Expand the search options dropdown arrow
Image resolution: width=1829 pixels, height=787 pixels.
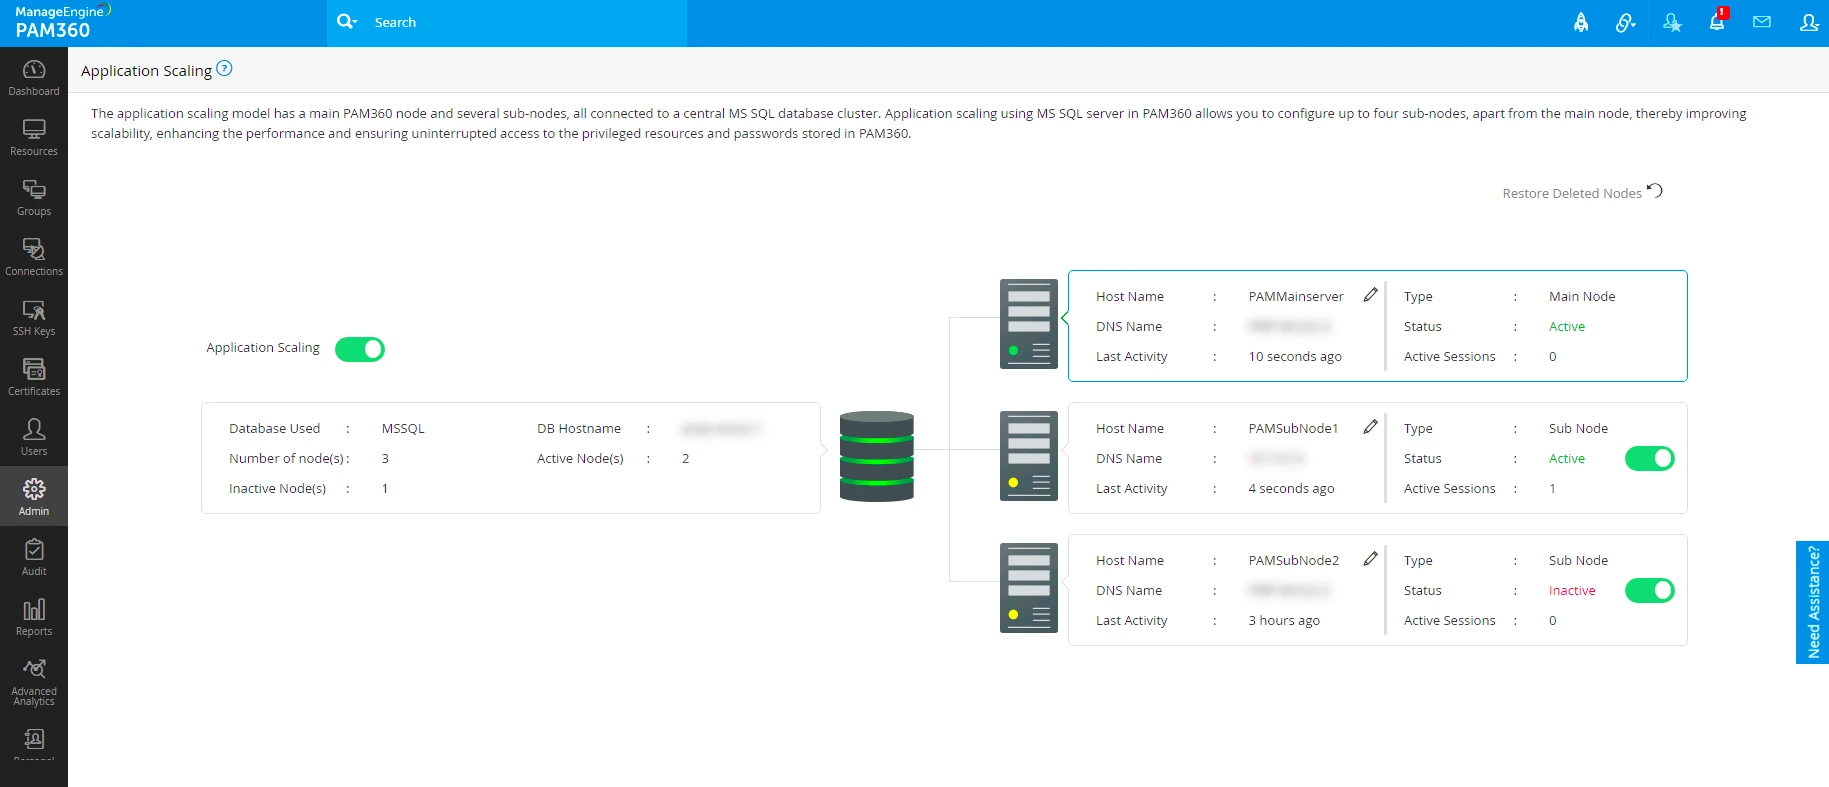tap(347, 22)
